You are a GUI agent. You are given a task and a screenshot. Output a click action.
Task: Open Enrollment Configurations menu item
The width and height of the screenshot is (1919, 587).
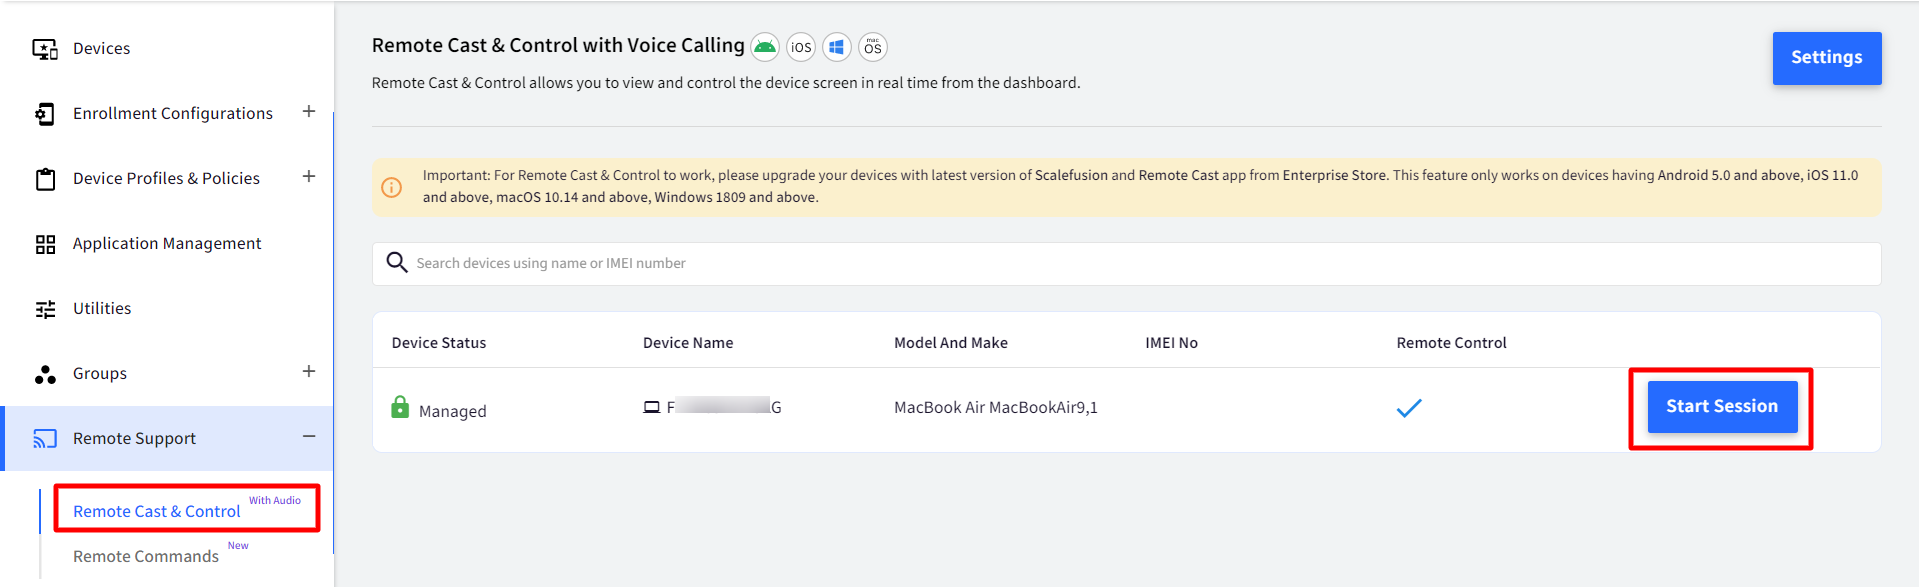click(x=173, y=113)
